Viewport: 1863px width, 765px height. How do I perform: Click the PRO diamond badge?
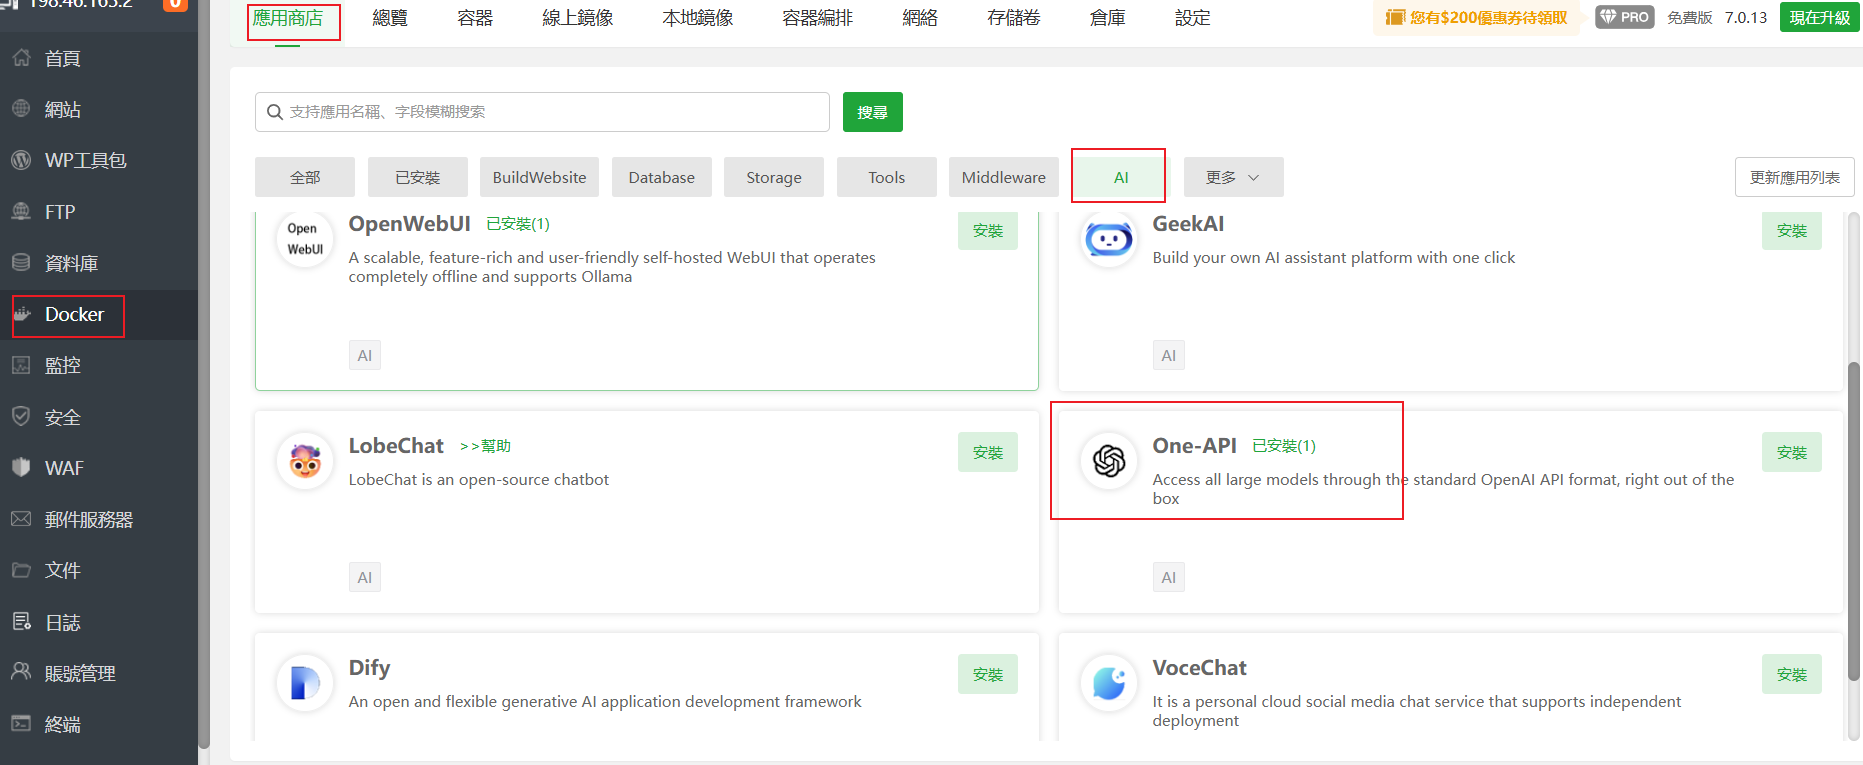[x=1624, y=17]
